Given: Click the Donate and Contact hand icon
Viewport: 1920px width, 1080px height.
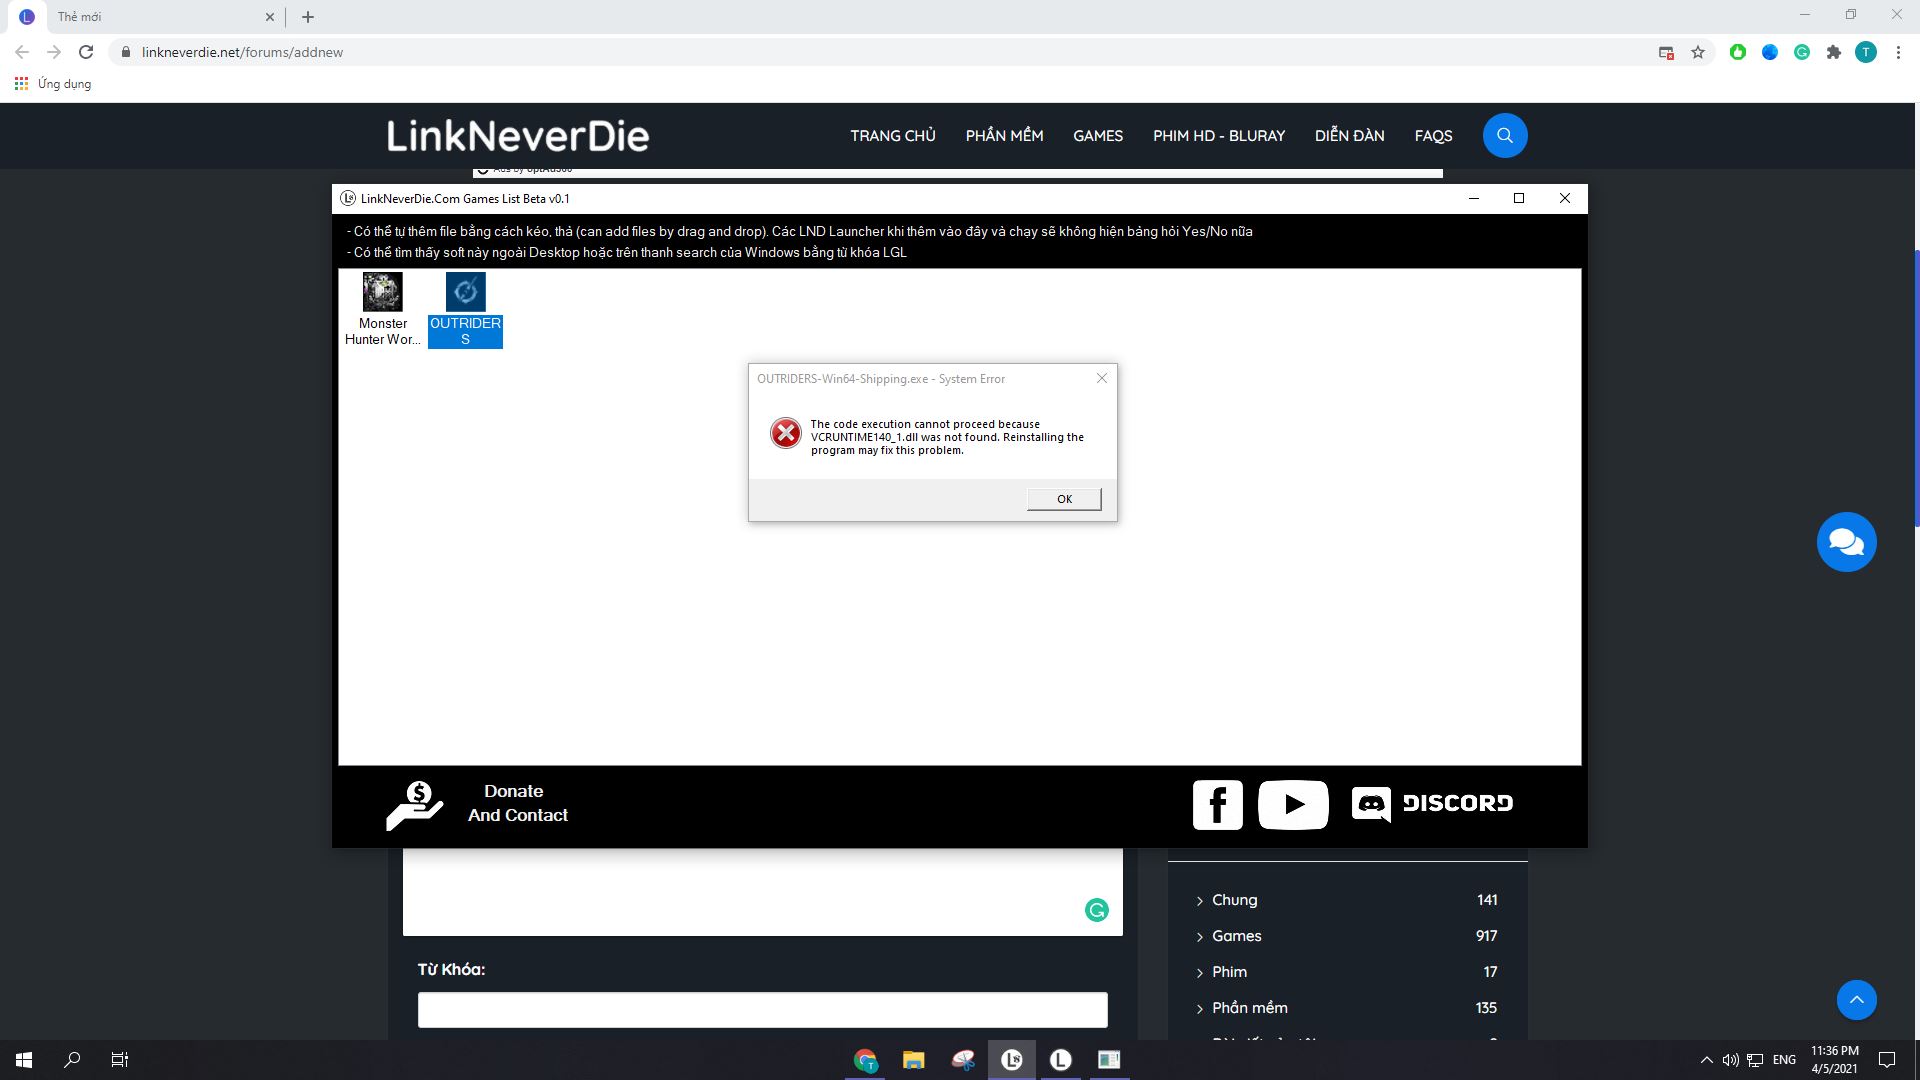Looking at the screenshot, I should coord(414,805).
